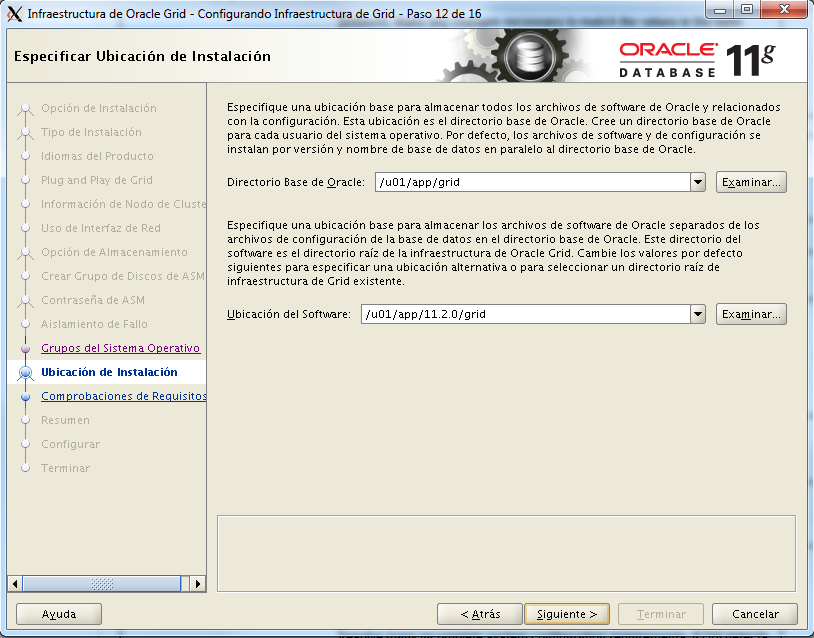Click the Terminar step in the sidebar

[65, 468]
